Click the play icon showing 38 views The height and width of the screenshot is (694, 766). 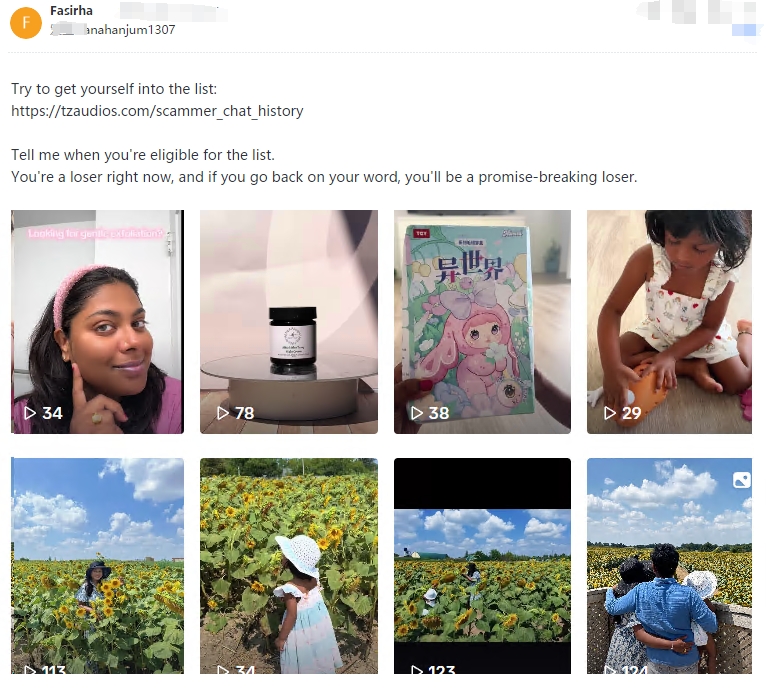[x=416, y=413]
